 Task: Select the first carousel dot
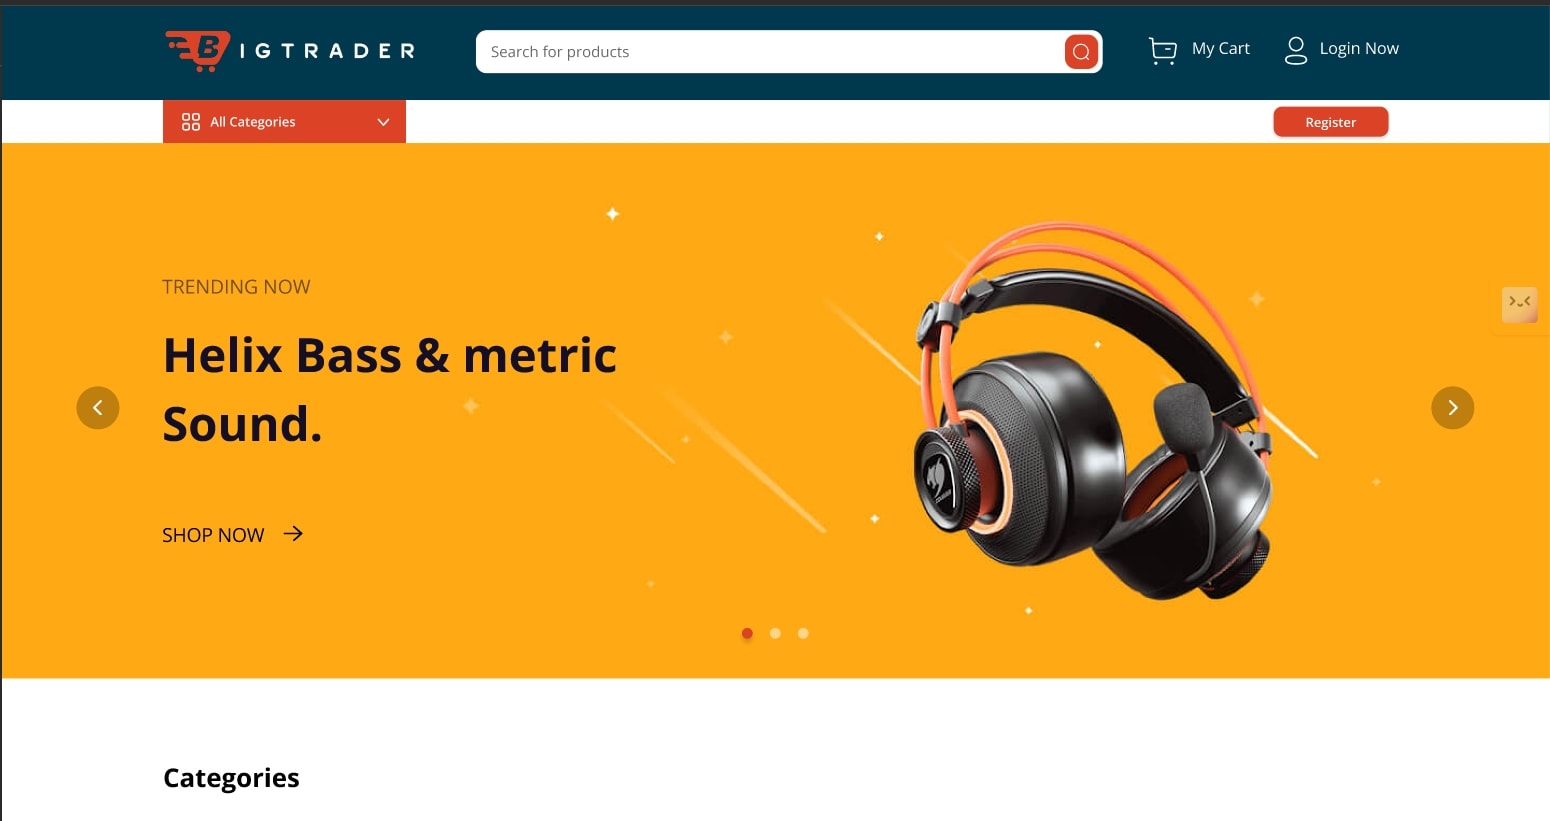tap(747, 633)
